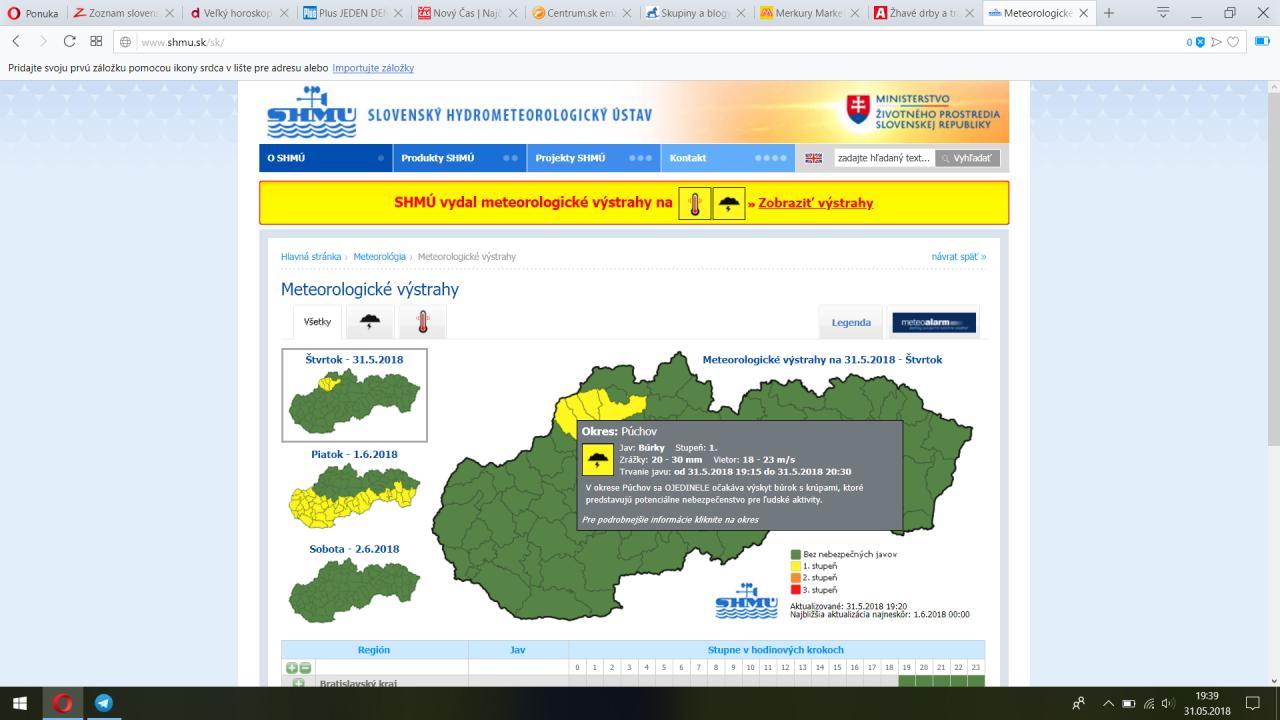The width and height of the screenshot is (1280, 720).
Task: Select the temperature thermometer filter icon
Action: (x=422, y=322)
